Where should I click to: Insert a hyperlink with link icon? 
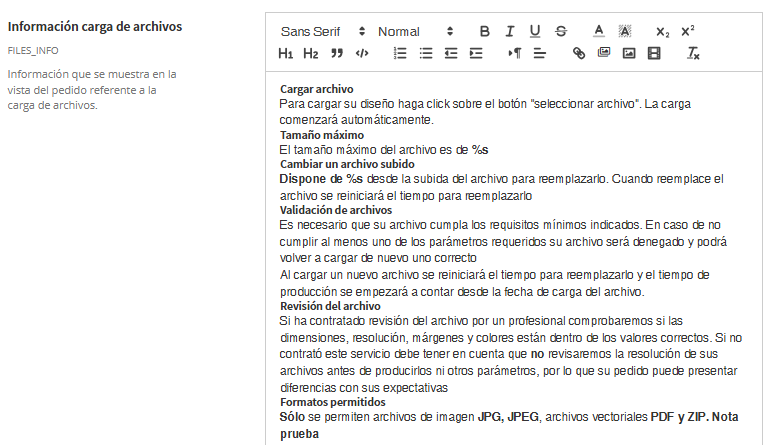[578, 53]
